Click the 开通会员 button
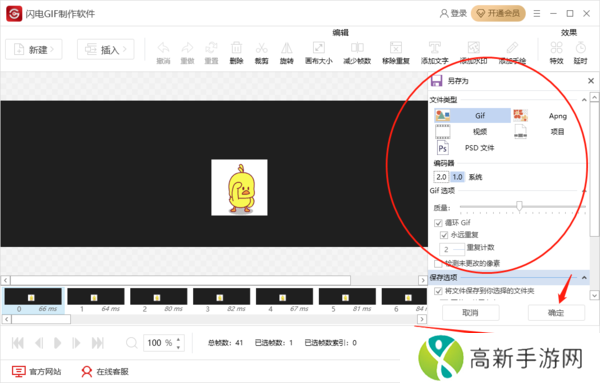 498,14
